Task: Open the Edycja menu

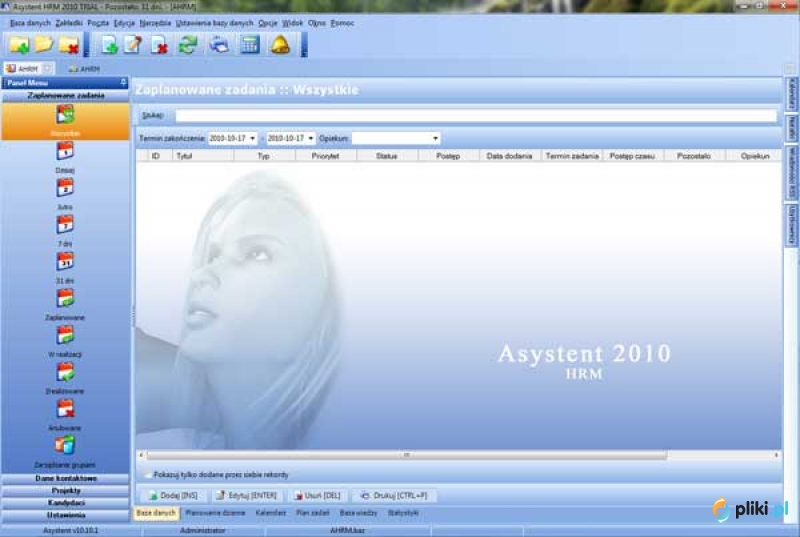Action: pos(124,23)
